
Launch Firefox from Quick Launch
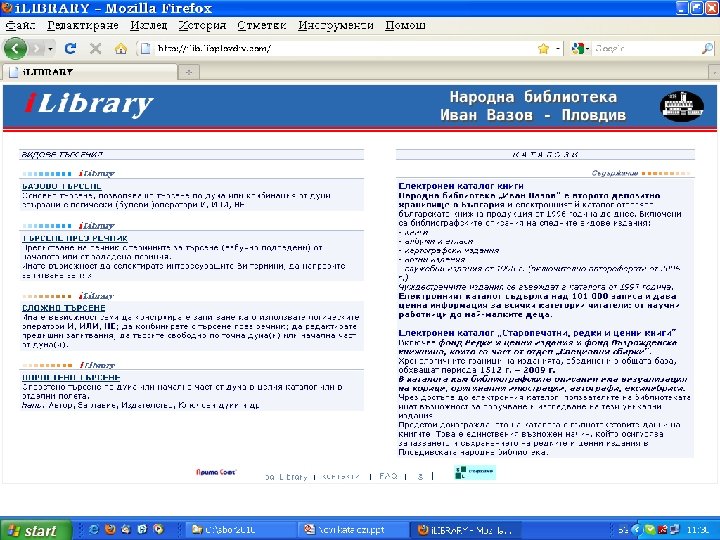110,529
